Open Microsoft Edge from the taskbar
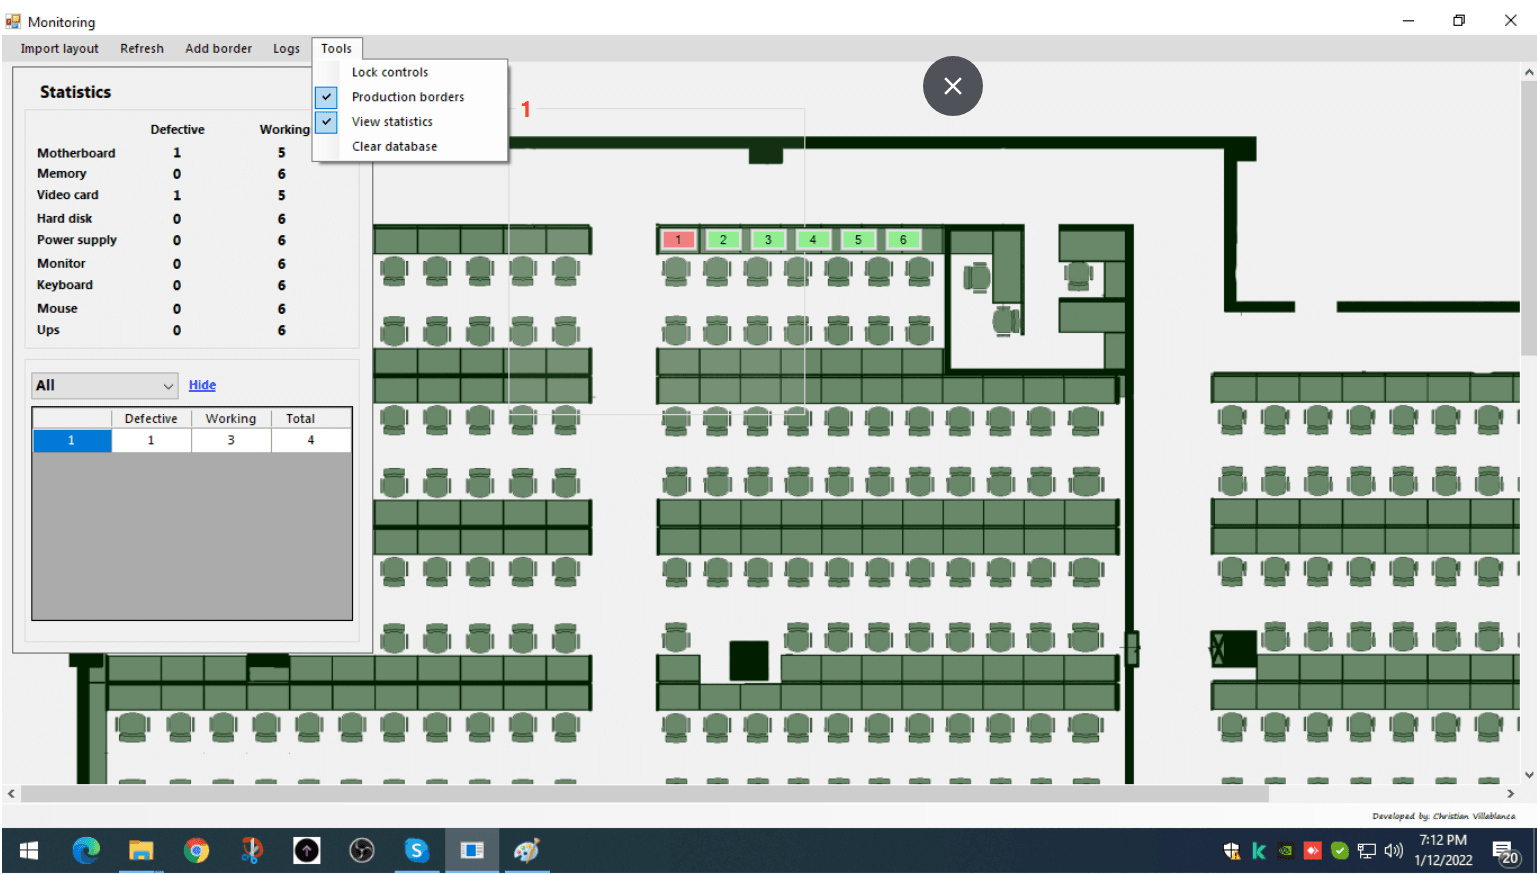1537x874 pixels. (86, 851)
